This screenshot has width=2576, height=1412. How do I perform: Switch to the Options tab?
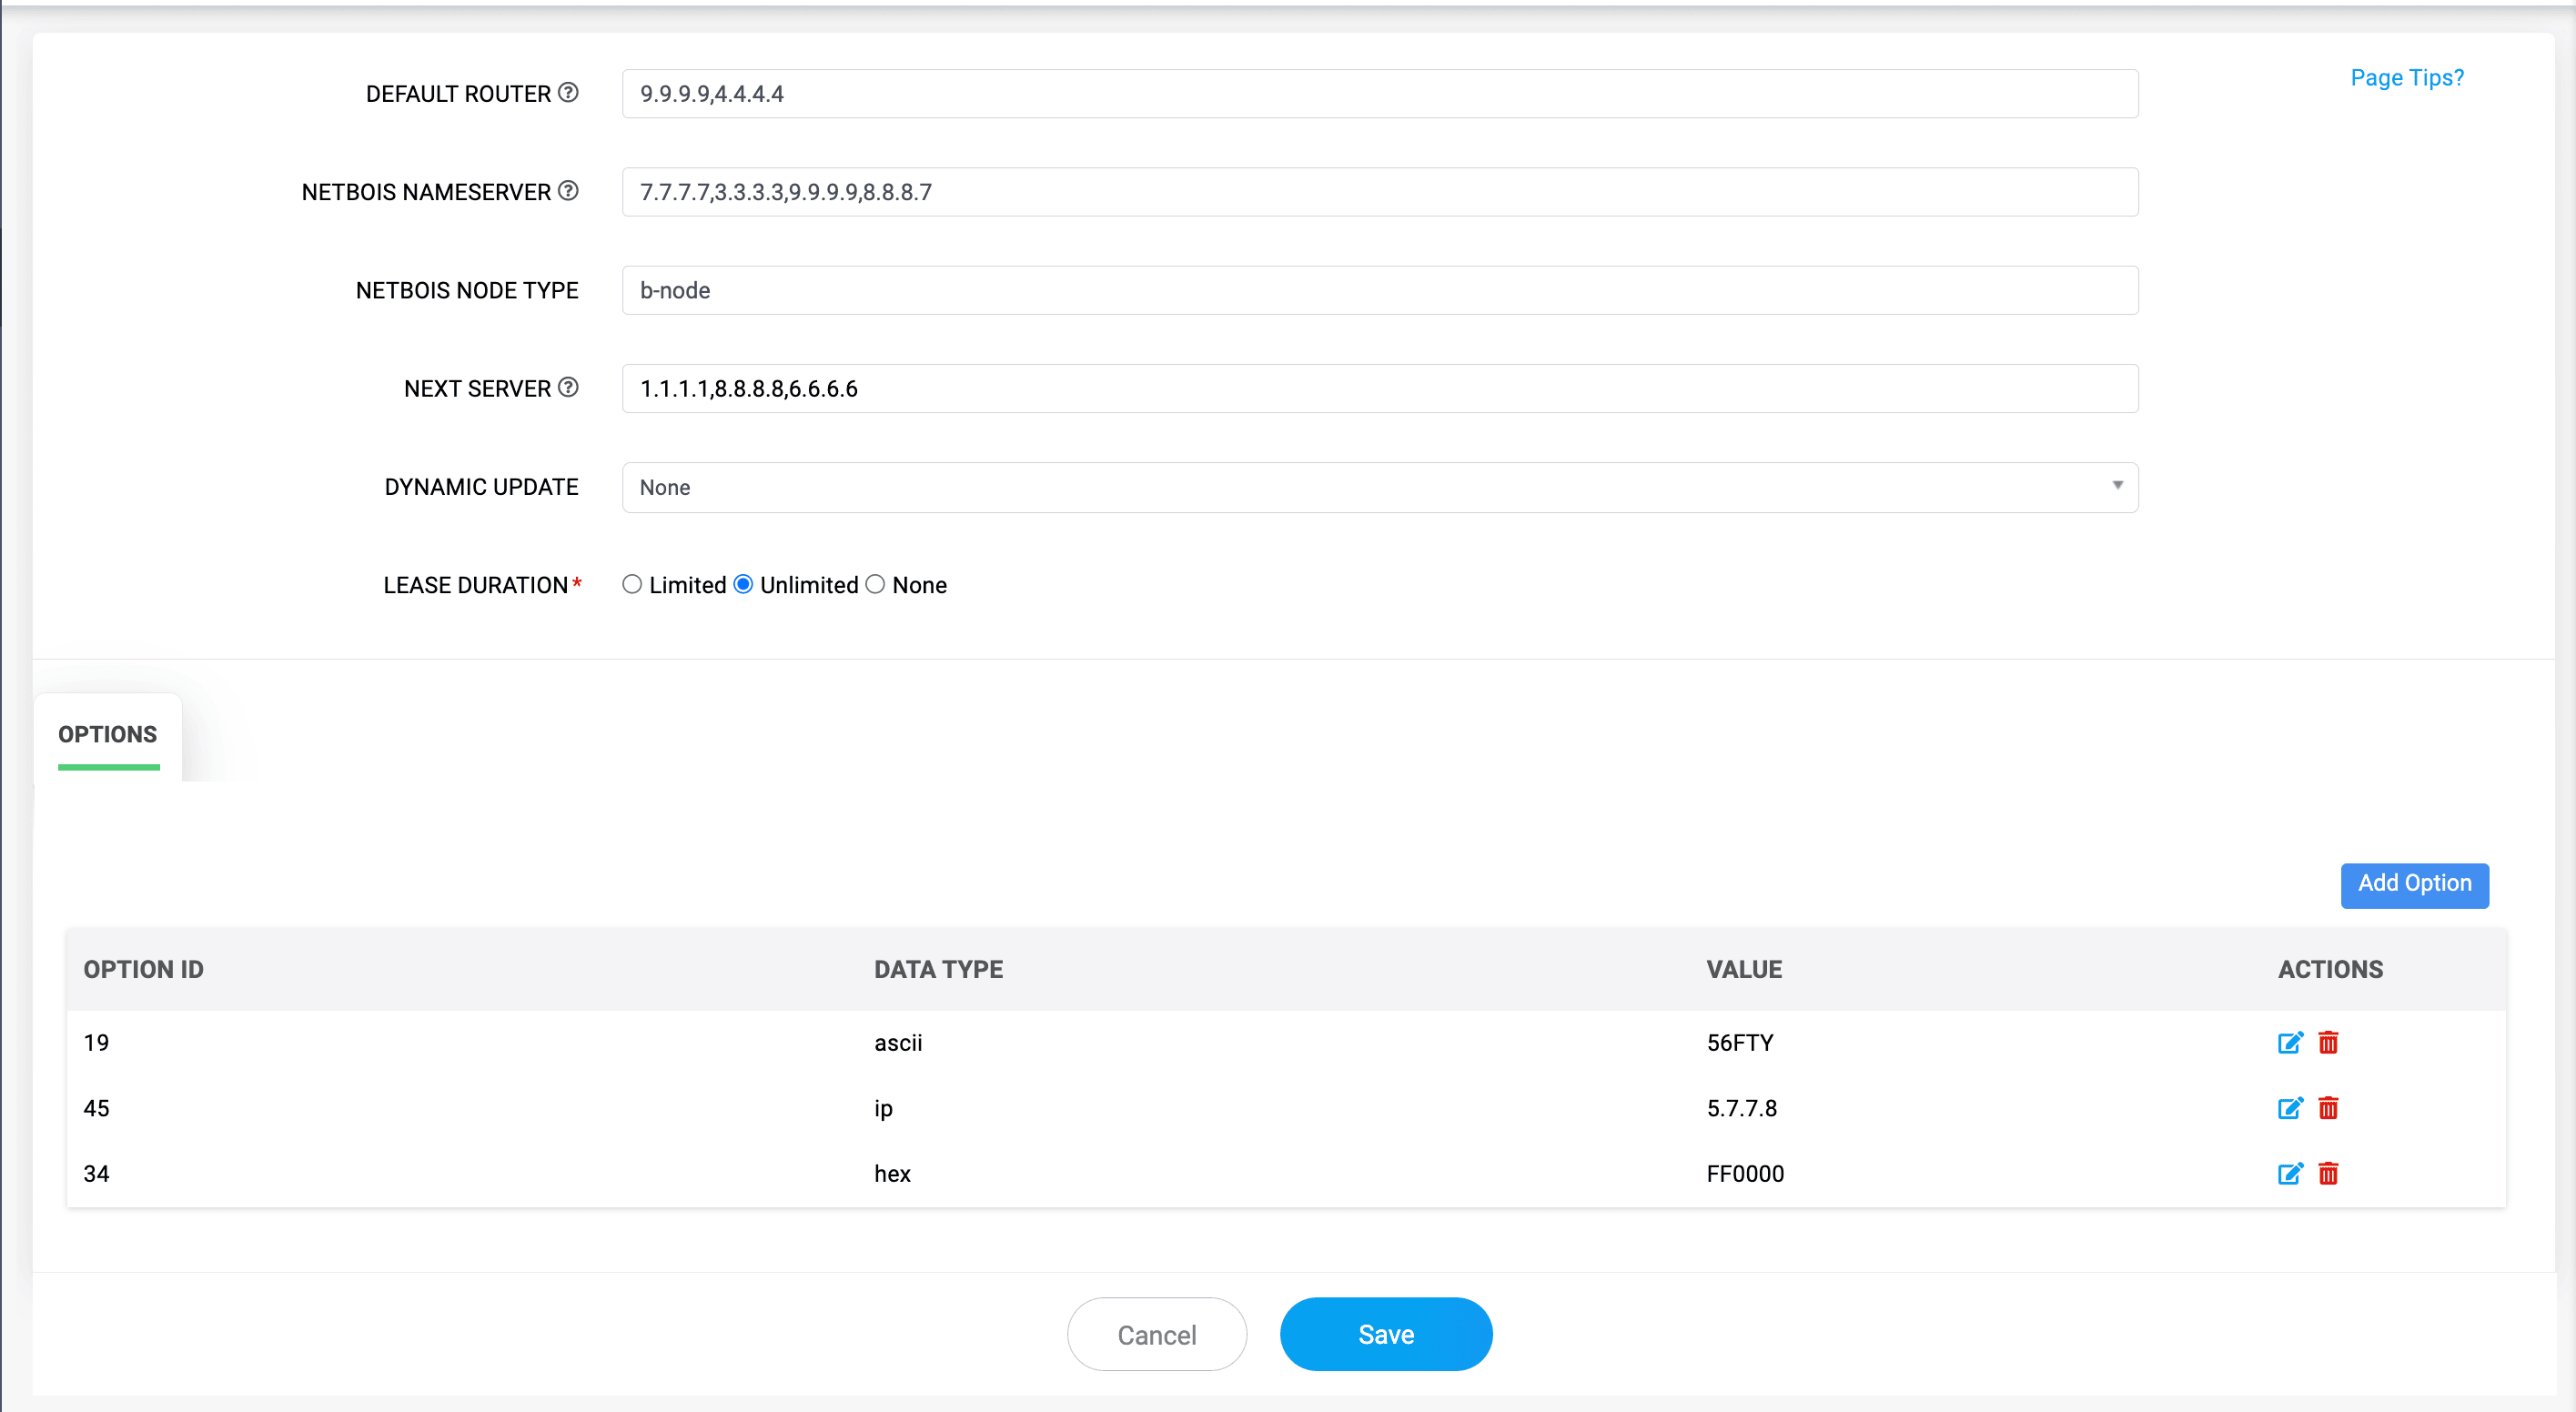click(108, 734)
